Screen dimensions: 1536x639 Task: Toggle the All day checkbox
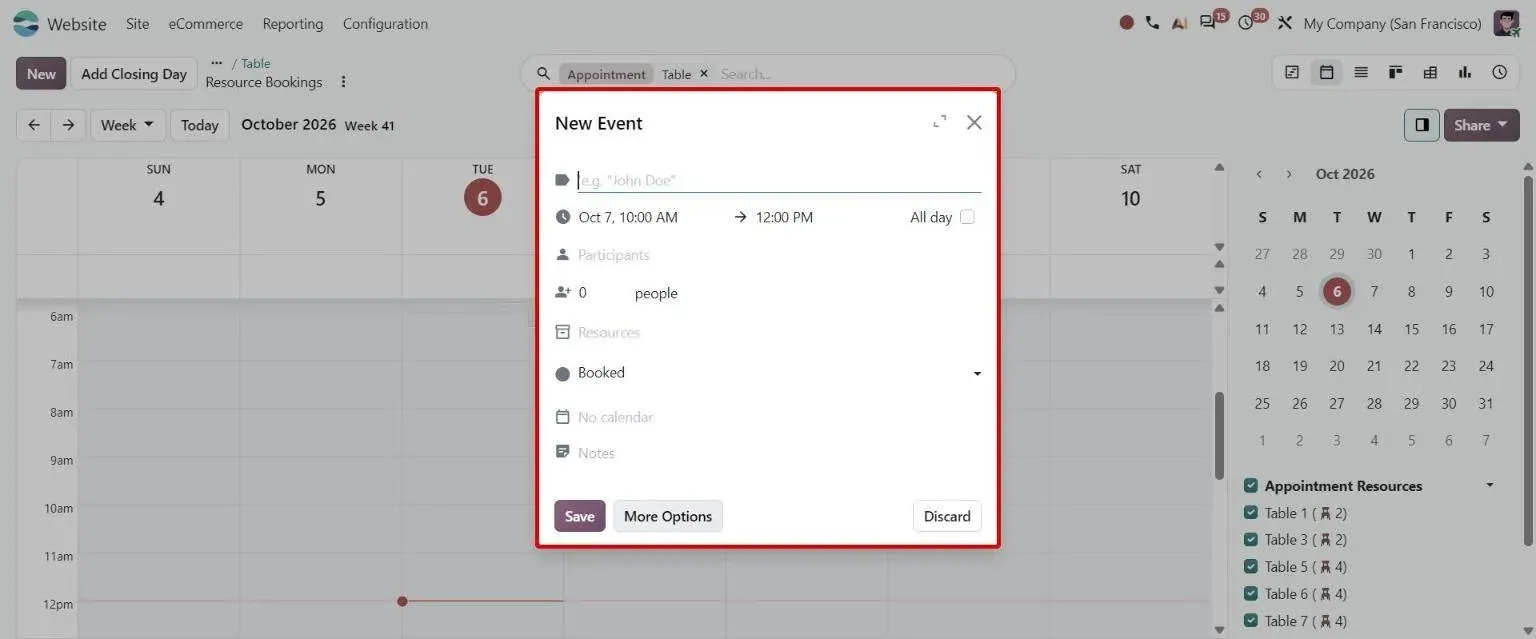coord(967,217)
